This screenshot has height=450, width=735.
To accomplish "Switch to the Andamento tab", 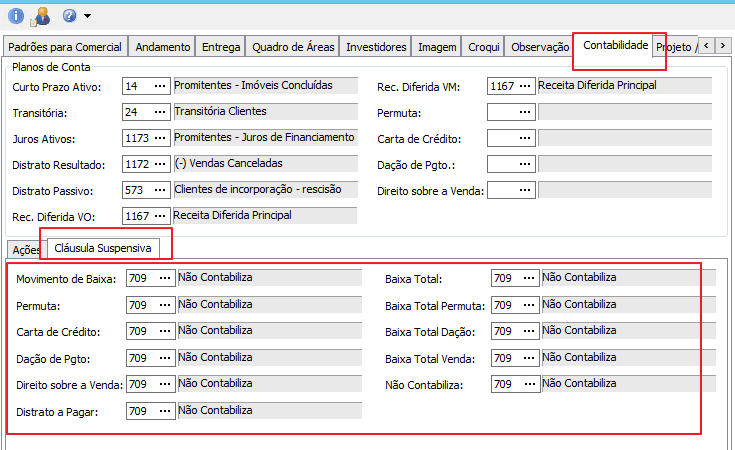I will pyautogui.click(x=162, y=47).
